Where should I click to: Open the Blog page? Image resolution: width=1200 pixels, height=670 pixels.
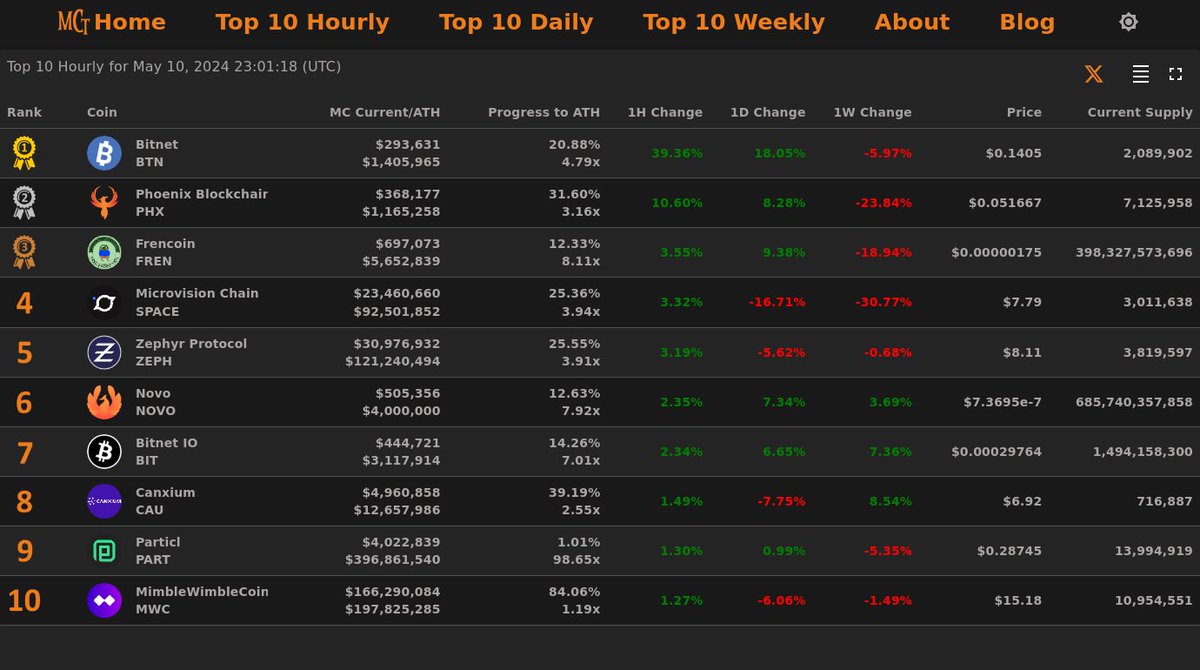(x=1027, y=22)
